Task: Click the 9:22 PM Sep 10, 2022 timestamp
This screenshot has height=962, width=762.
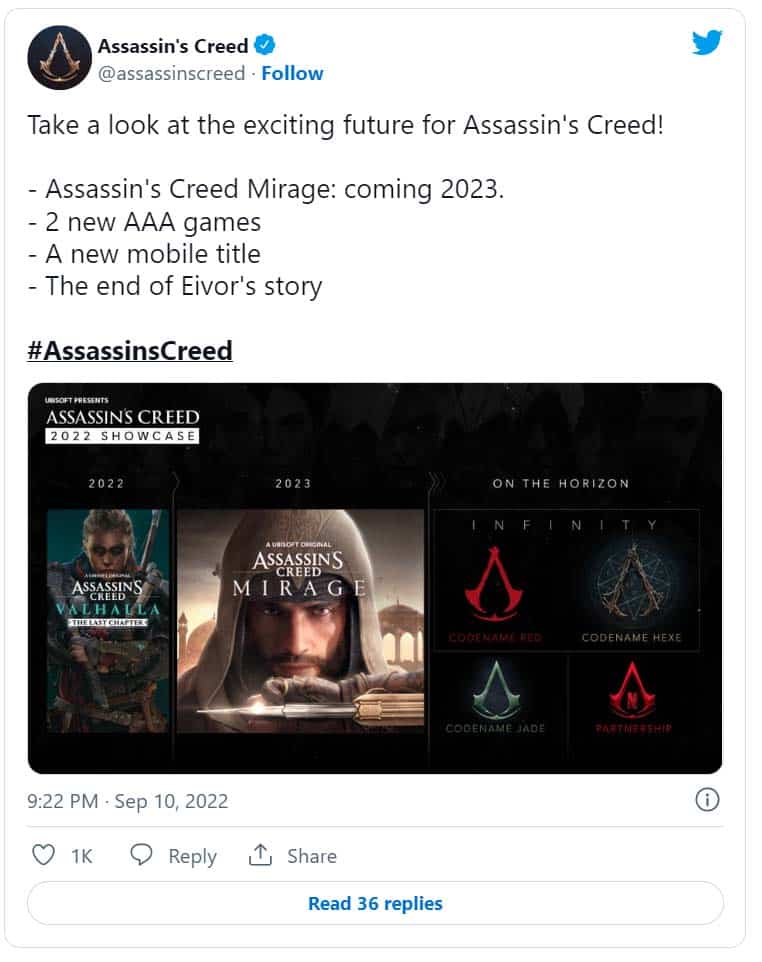Action: coord(128,801)
